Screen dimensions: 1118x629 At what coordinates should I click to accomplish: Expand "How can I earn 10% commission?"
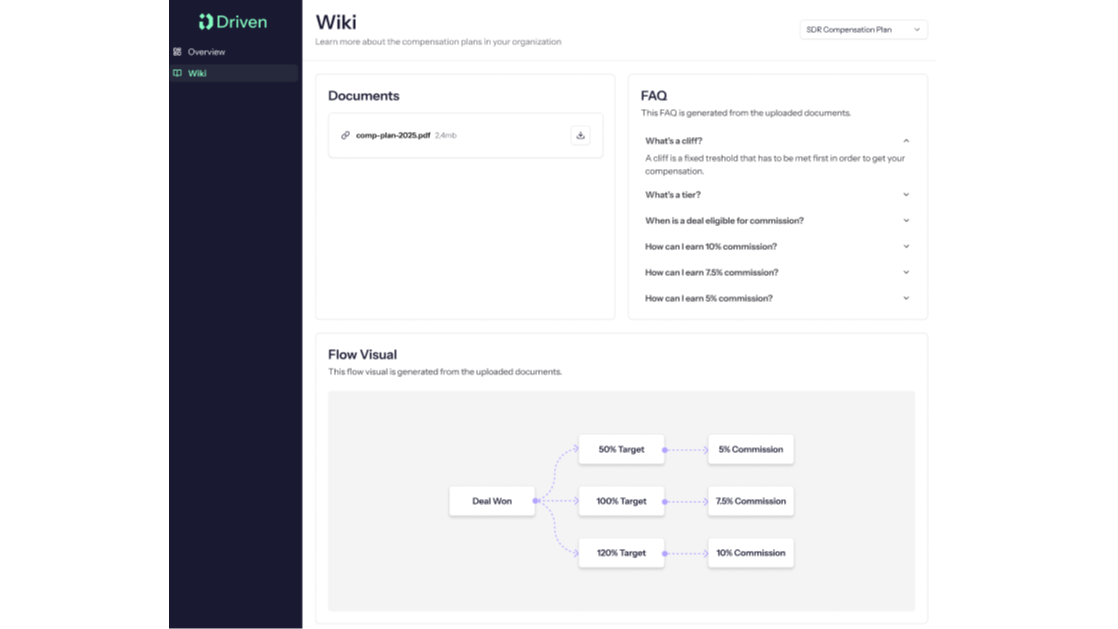906,247
